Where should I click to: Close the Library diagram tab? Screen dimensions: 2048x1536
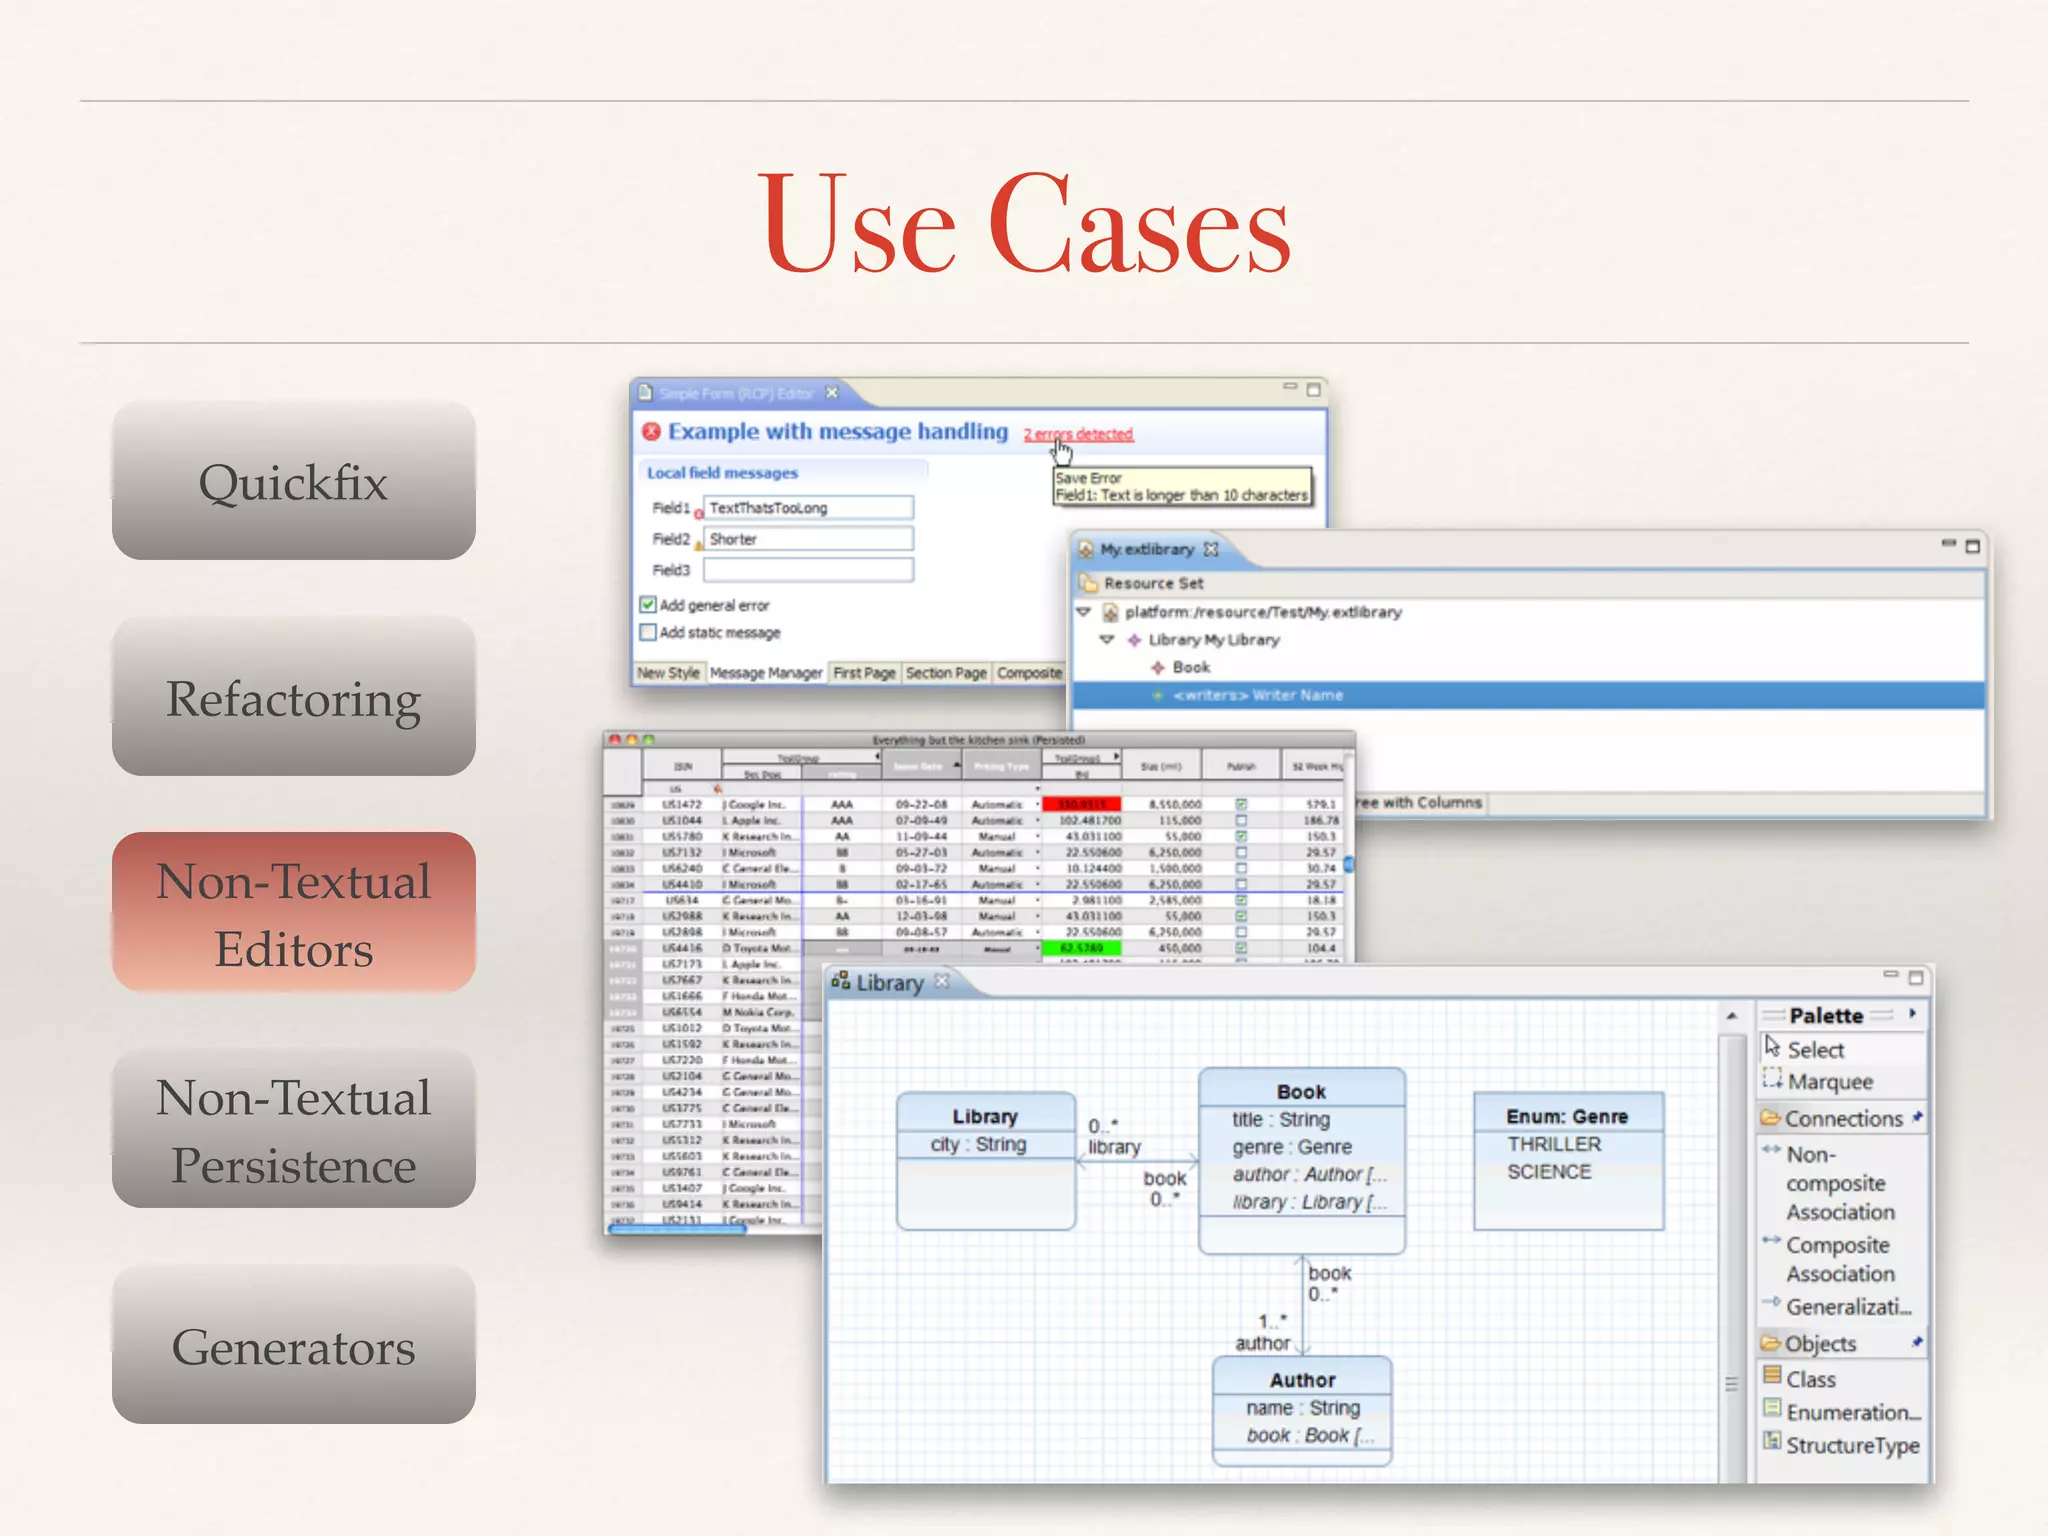pos(941,981)
